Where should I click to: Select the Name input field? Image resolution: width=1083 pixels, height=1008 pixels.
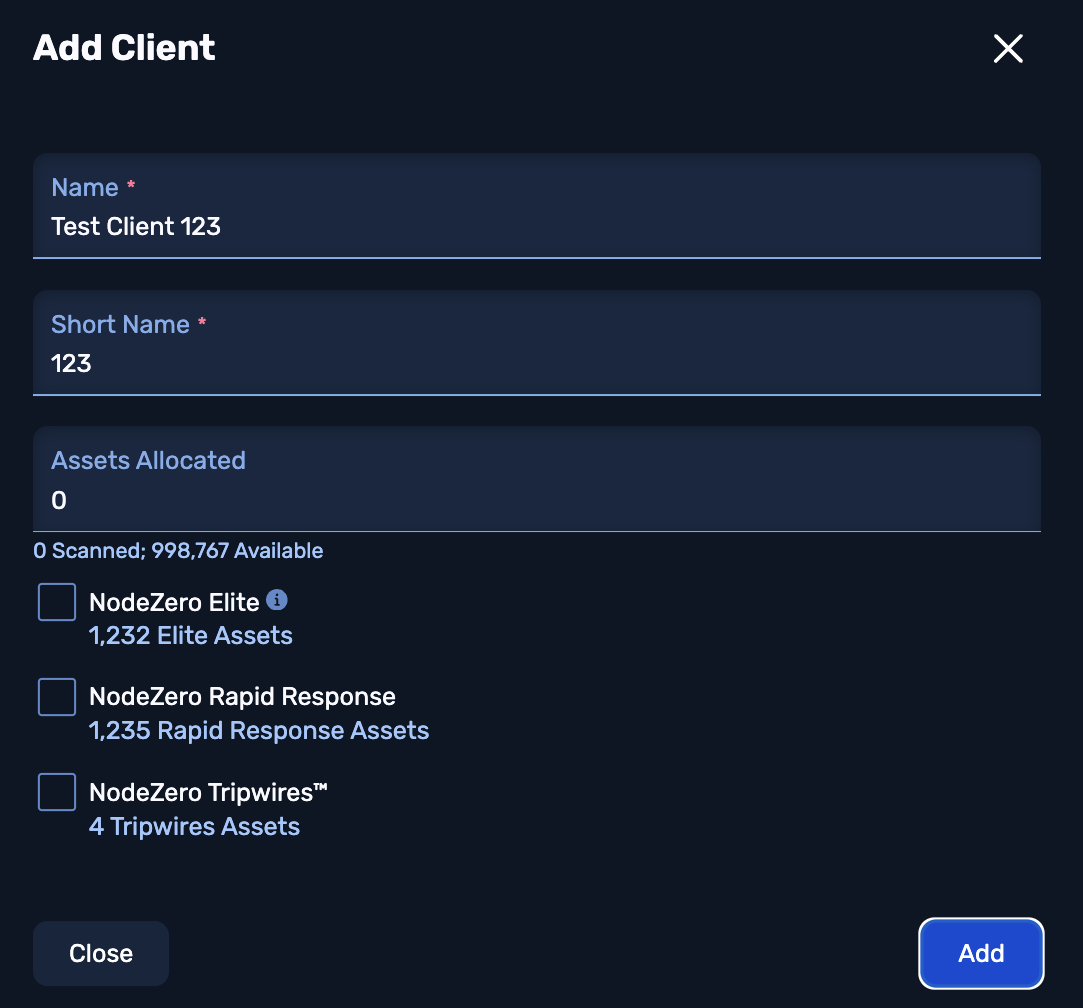(537, 226)
